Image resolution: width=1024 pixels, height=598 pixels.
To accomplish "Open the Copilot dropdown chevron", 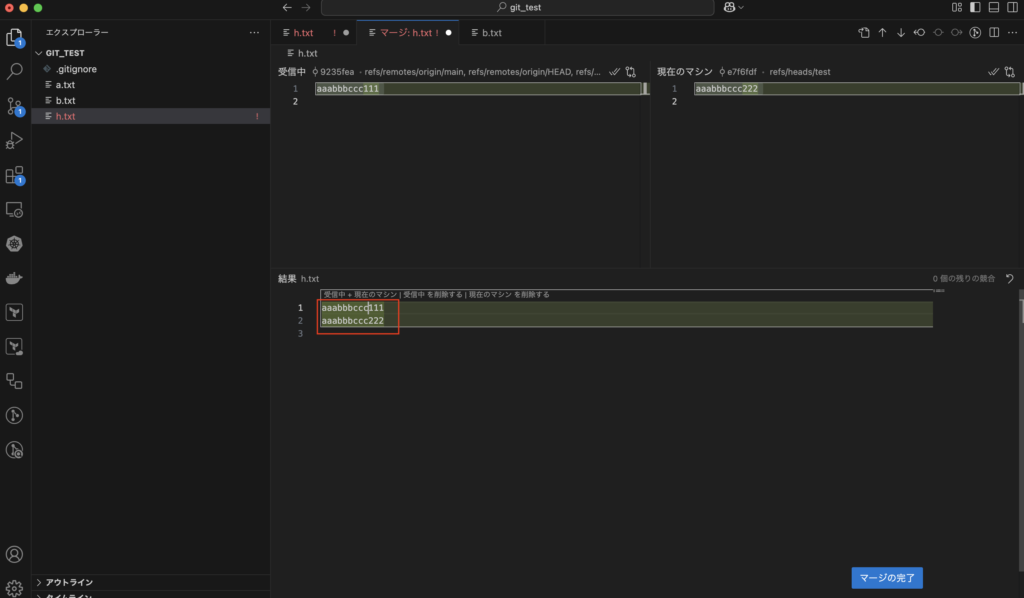I will click(741, 7).
